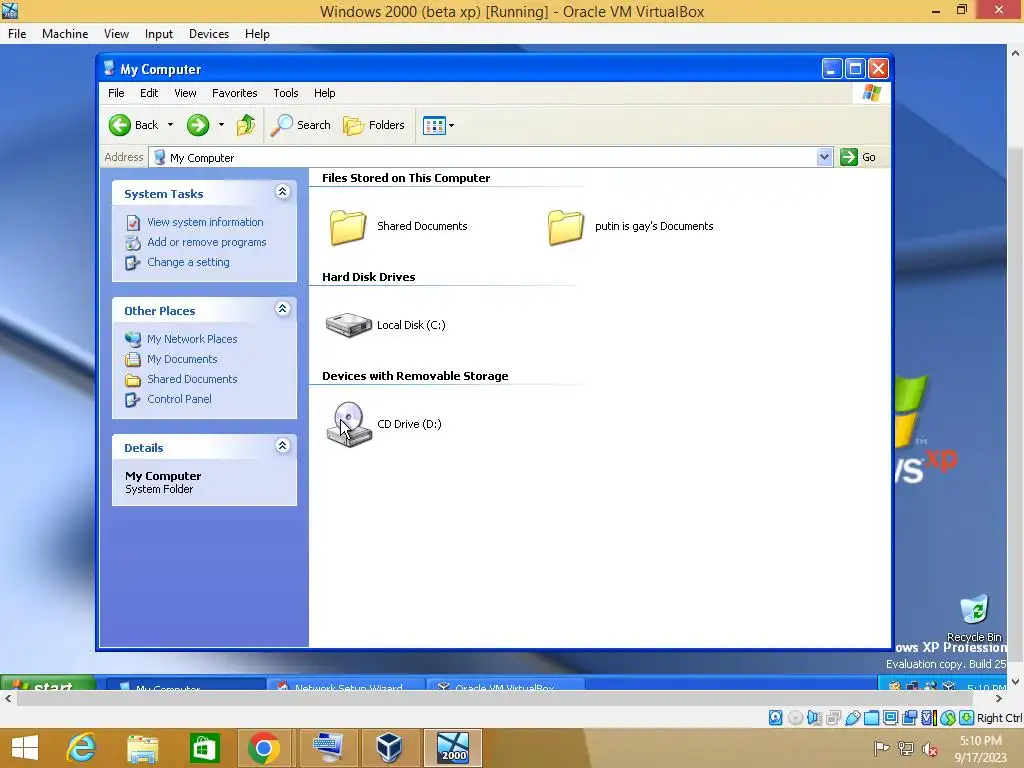
Task: Open My Computer View menu
Action: [185, 93]
